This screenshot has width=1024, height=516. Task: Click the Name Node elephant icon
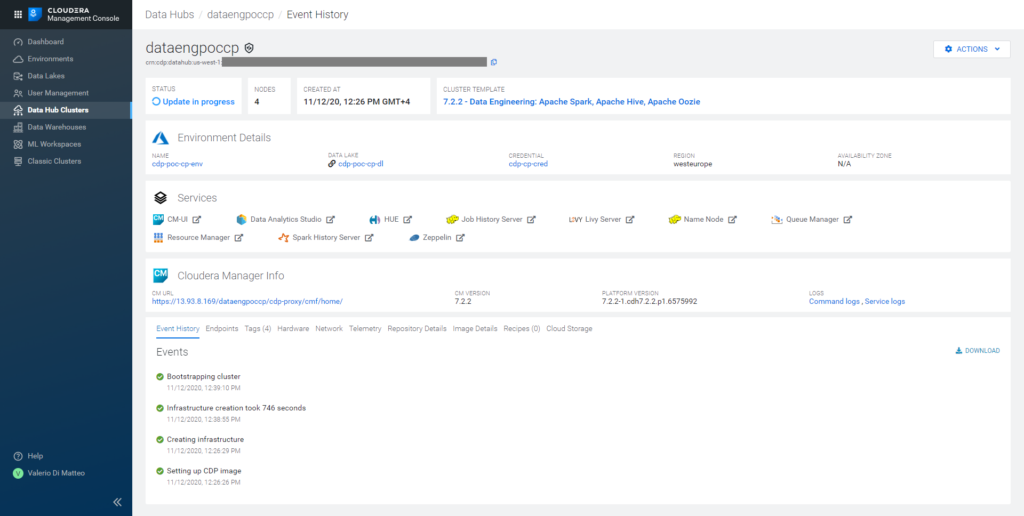[x=675, y=219]
